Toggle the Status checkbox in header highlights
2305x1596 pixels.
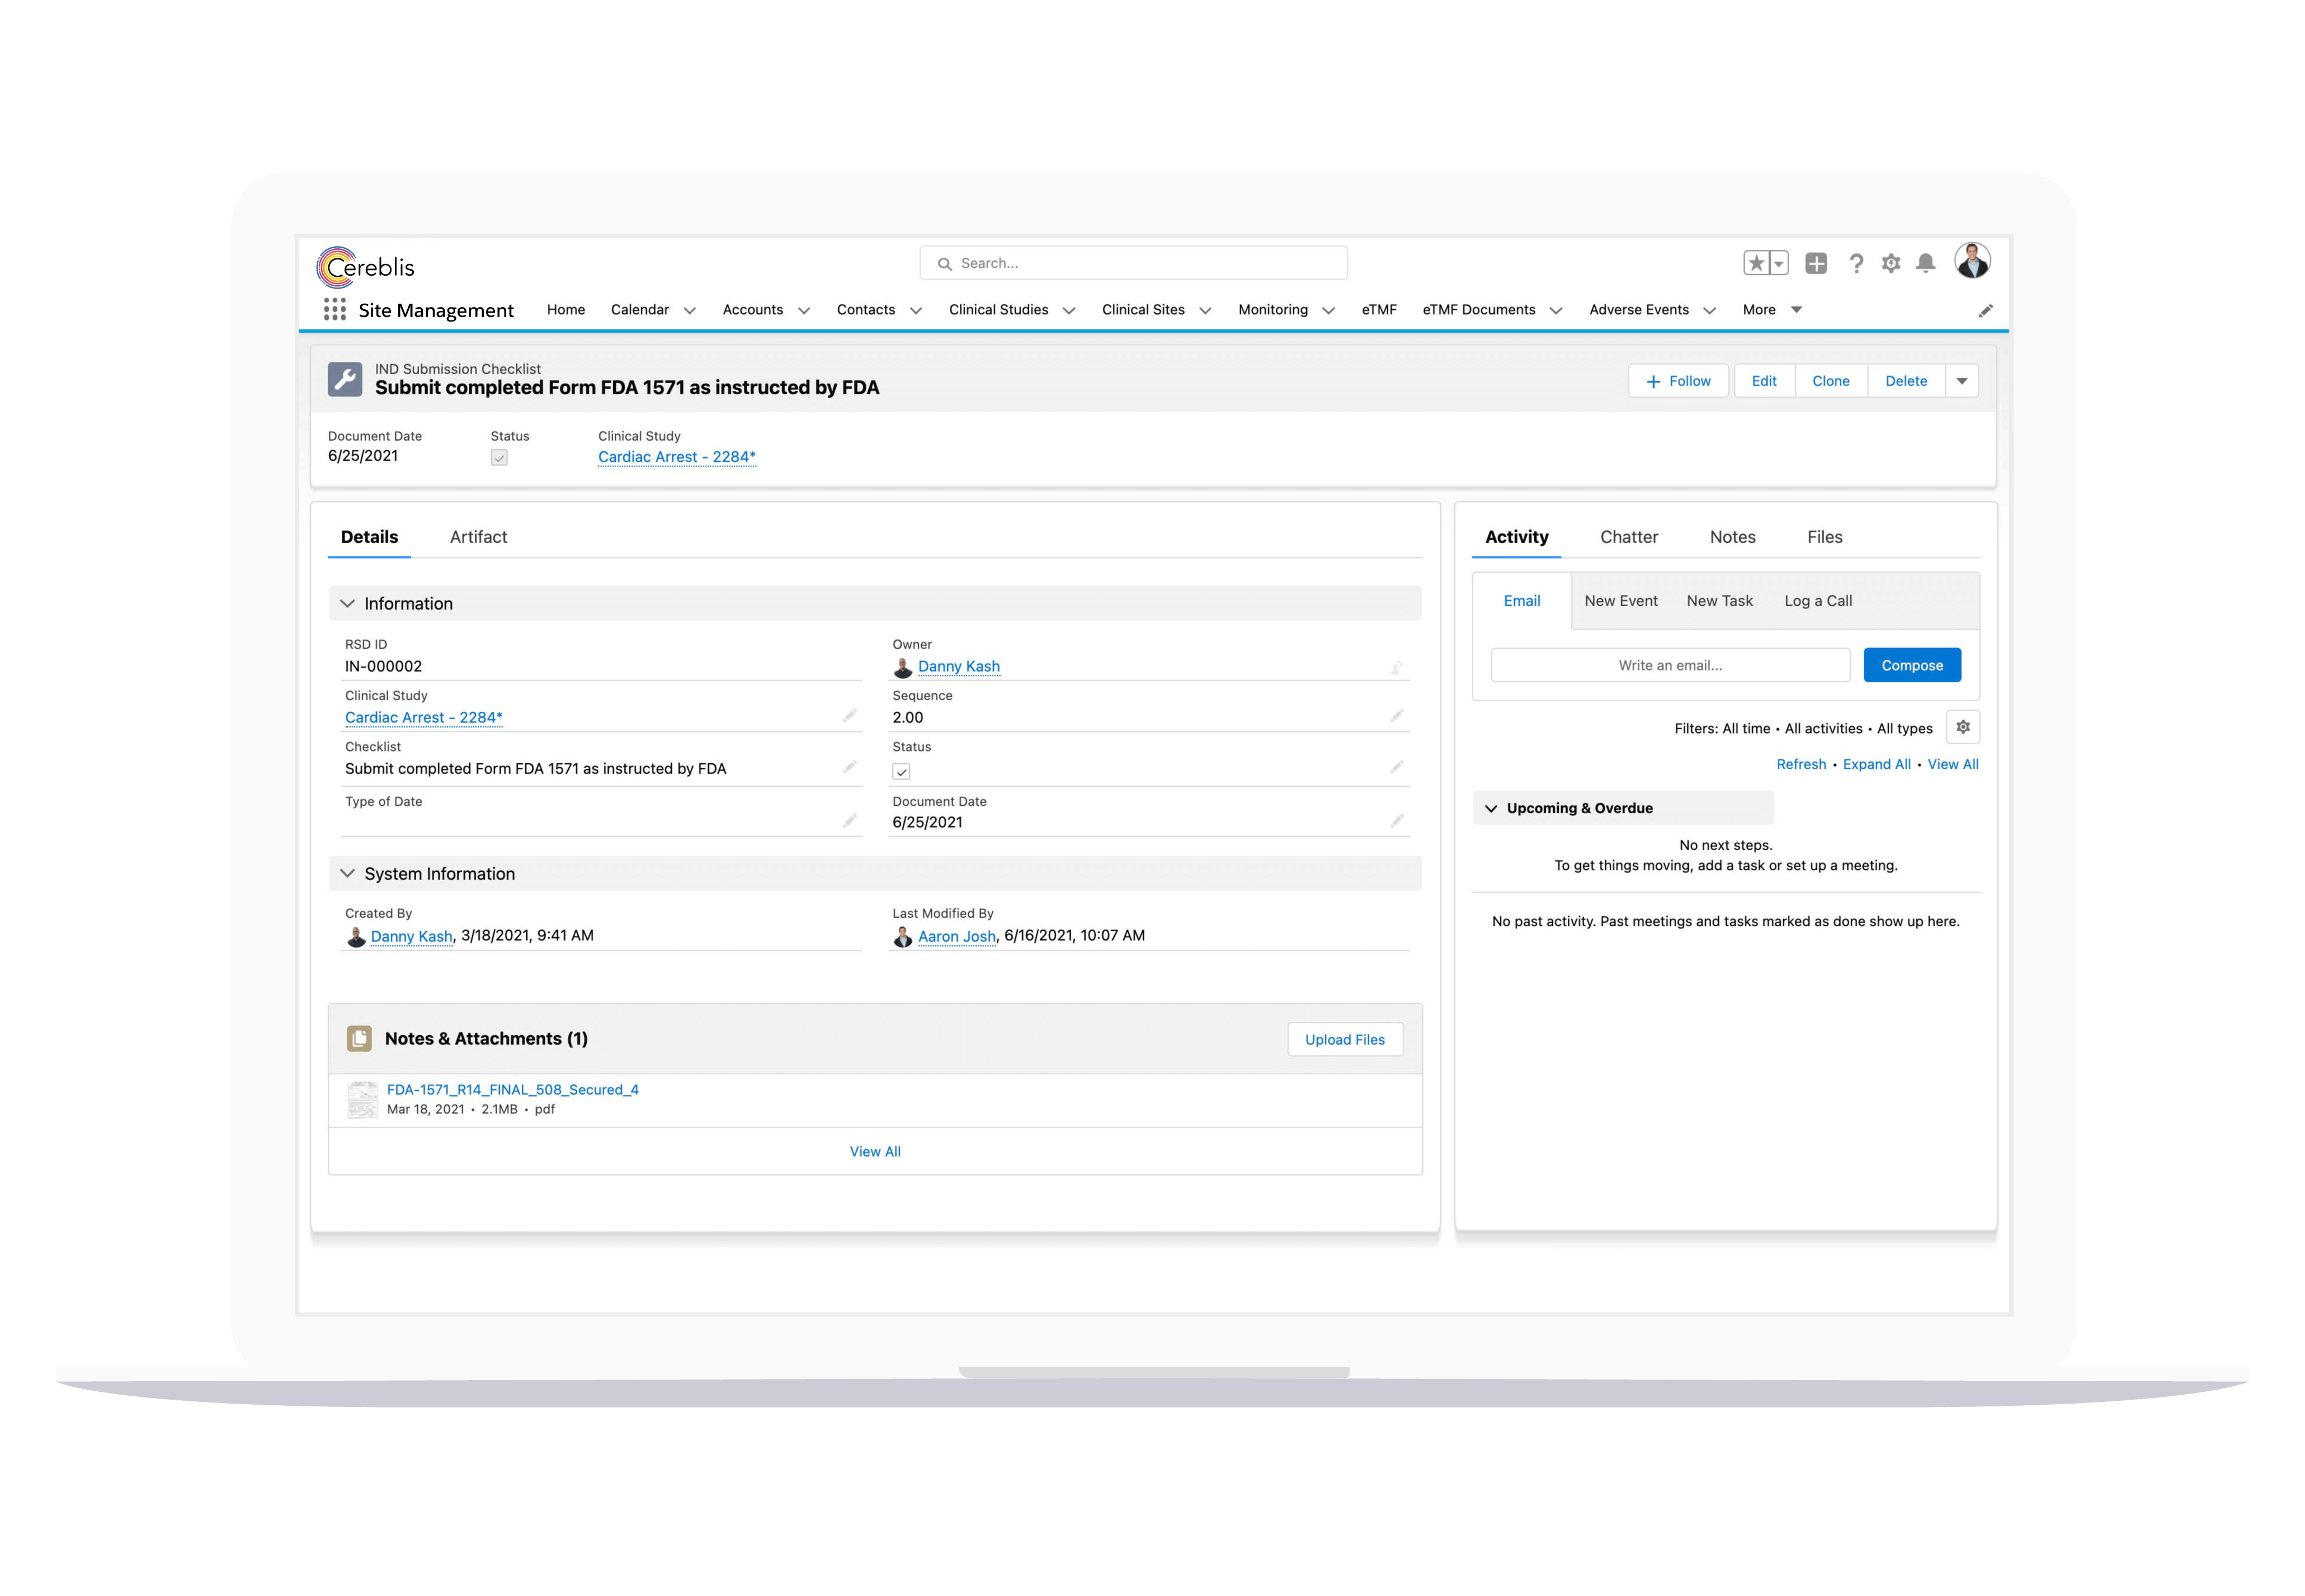(499, 458)
